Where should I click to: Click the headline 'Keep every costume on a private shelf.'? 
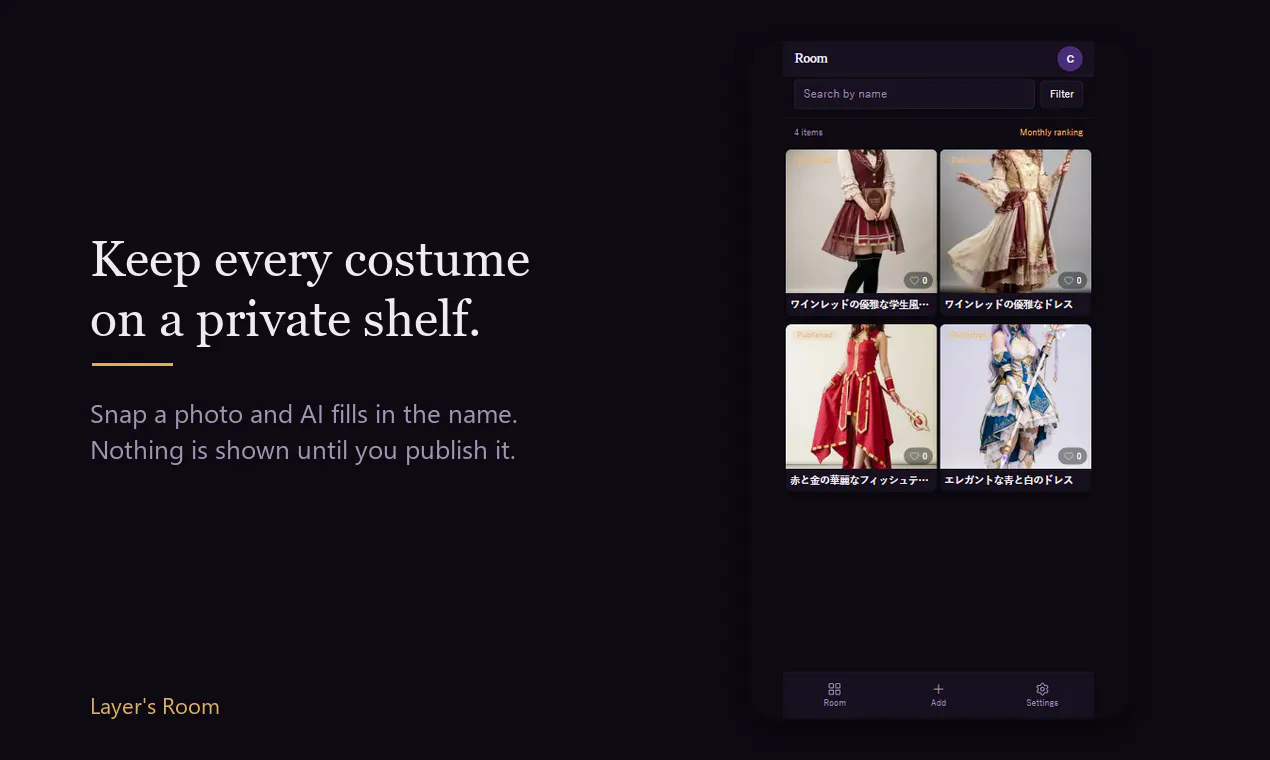coord(310,290)
